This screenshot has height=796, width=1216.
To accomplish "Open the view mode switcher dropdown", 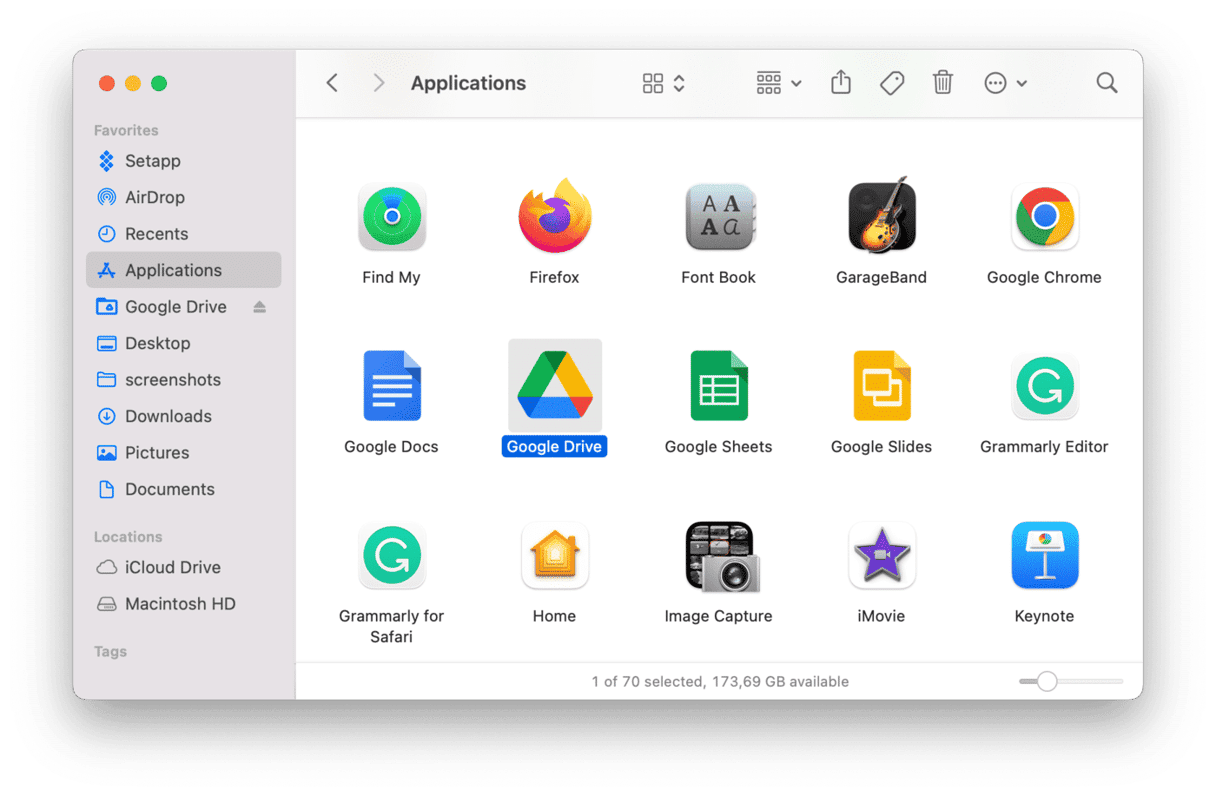I will [663, 83].
